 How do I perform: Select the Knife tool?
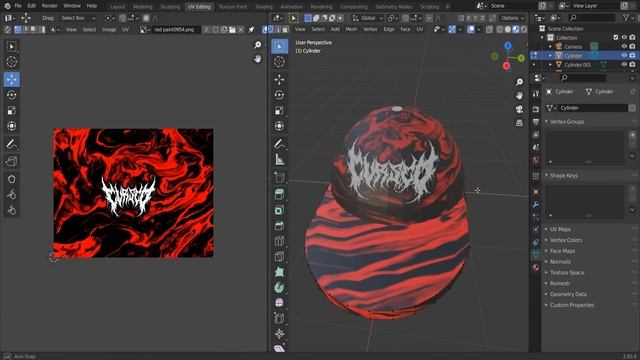[x=279, y=257]
